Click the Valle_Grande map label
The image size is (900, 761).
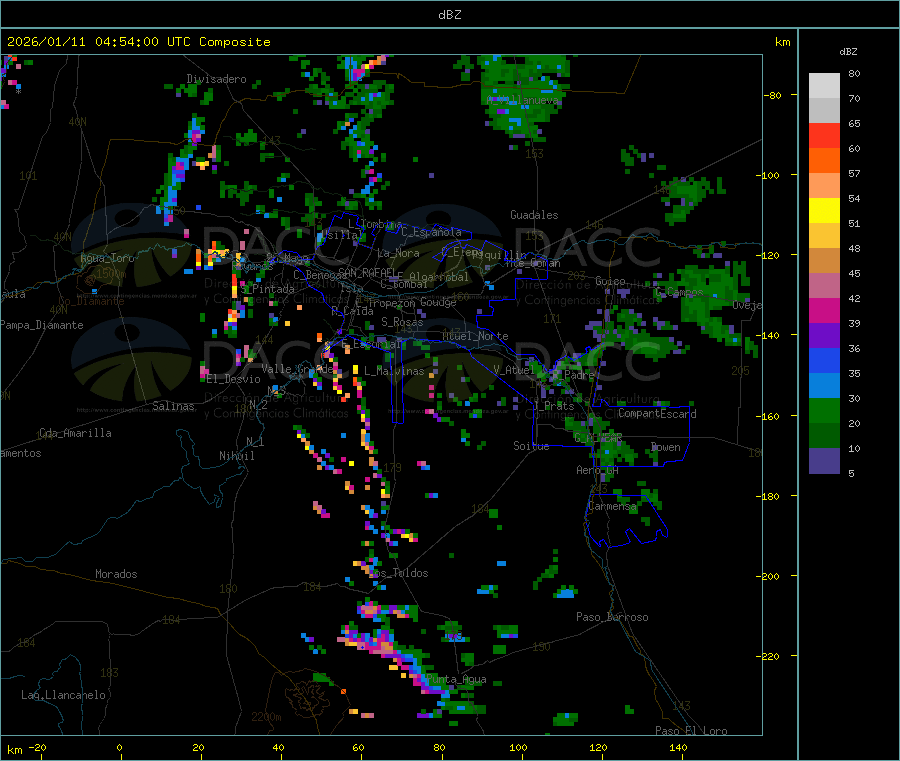point(297,369)
